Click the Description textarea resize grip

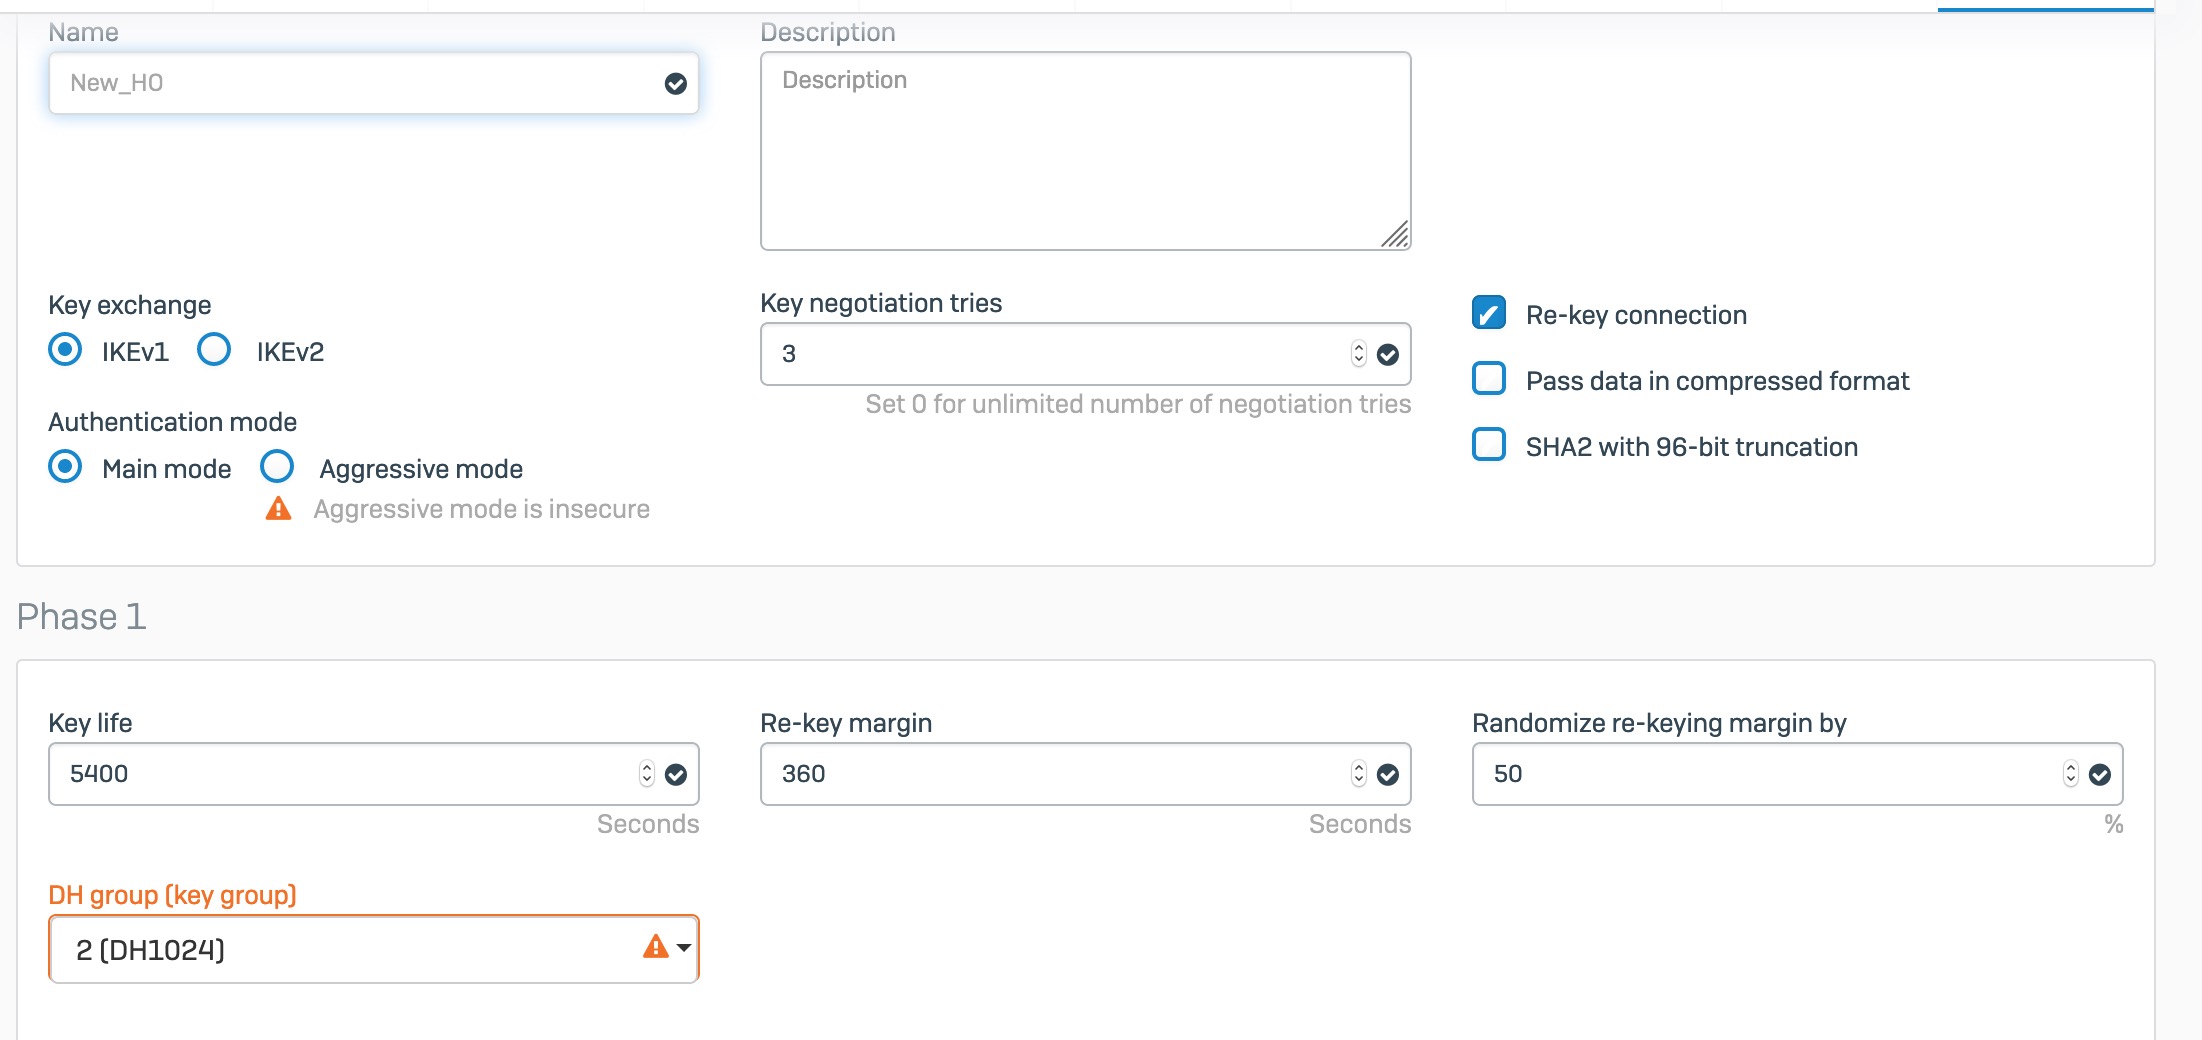[1395, 234]
